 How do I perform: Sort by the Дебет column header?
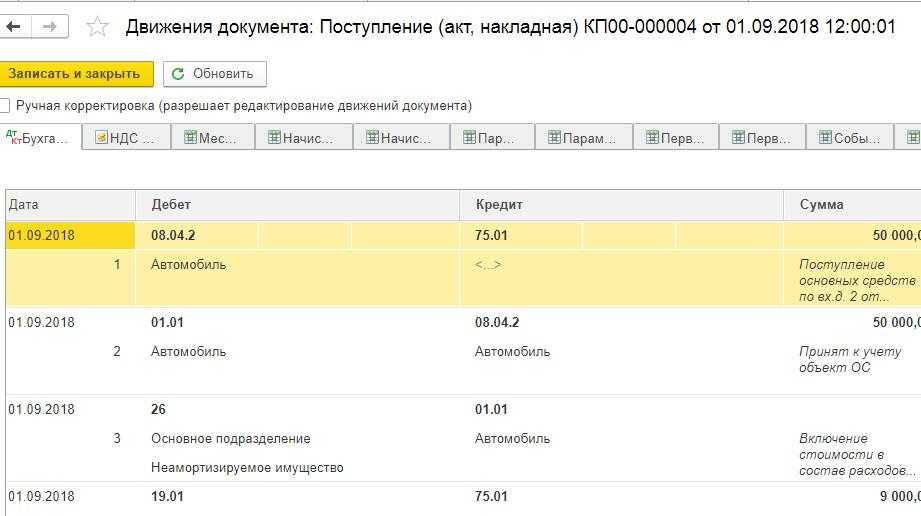(x=171, y=204)
